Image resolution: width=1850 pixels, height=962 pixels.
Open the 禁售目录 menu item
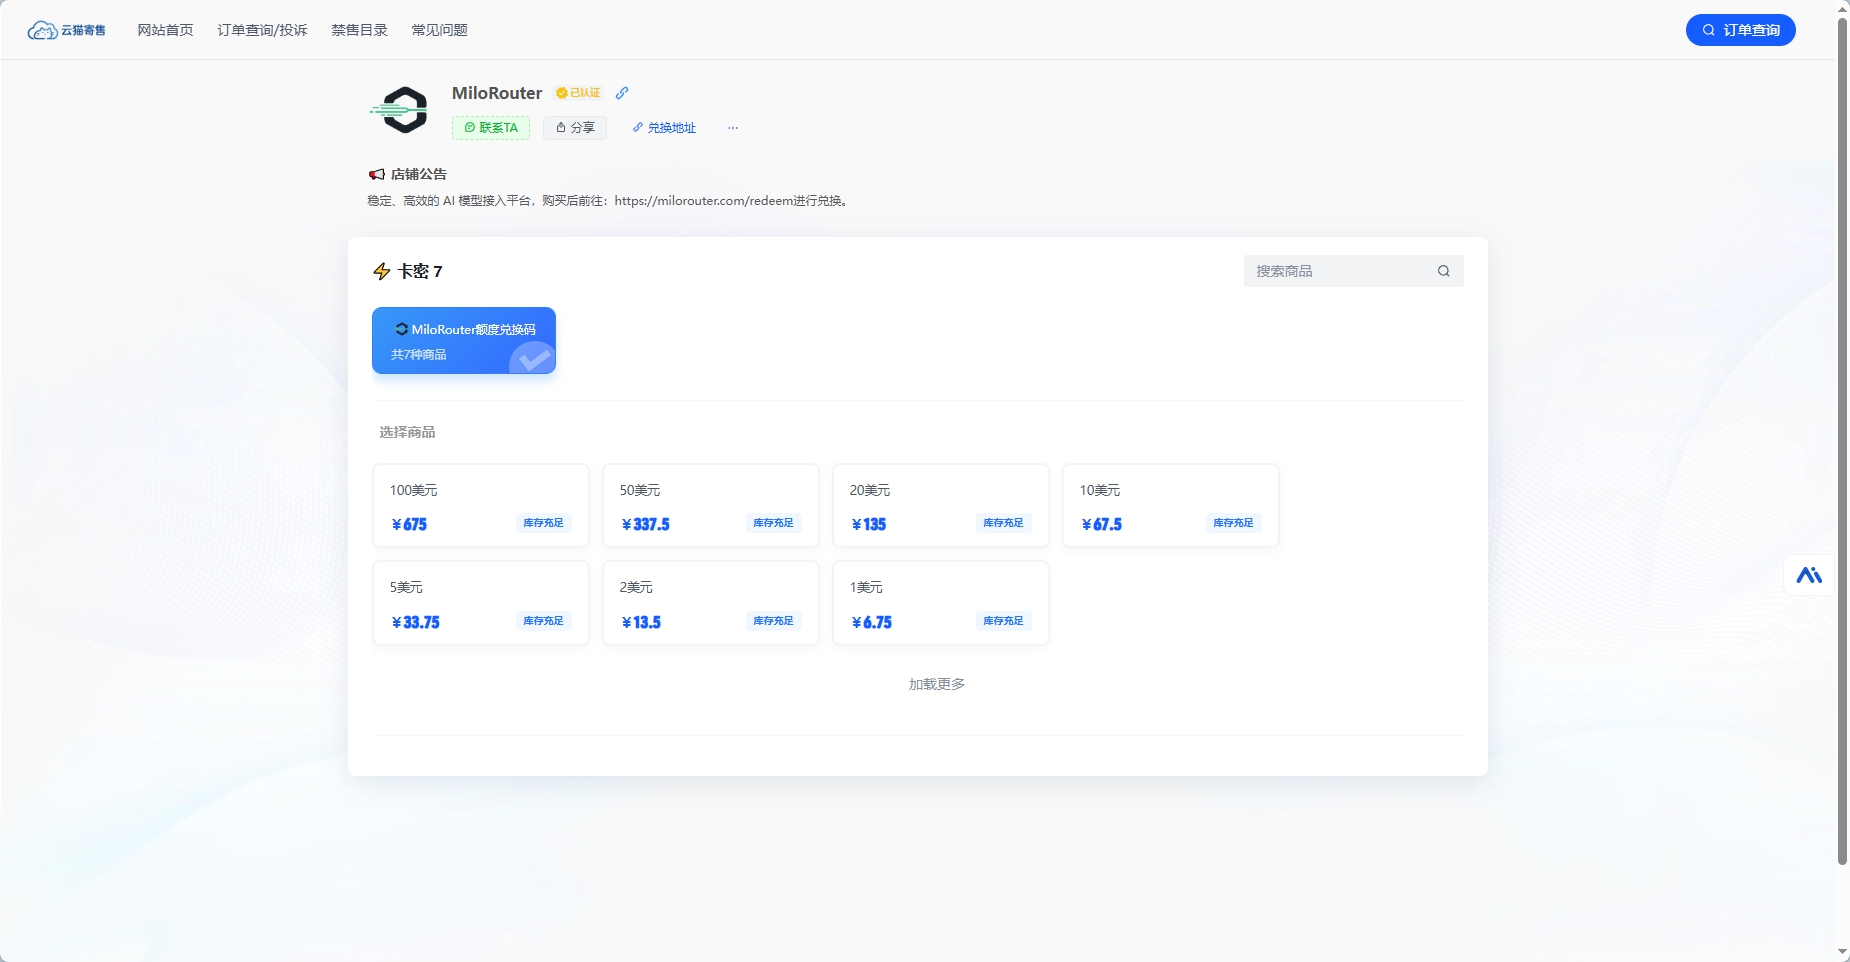pyautogui.click(x=359, y=30)
